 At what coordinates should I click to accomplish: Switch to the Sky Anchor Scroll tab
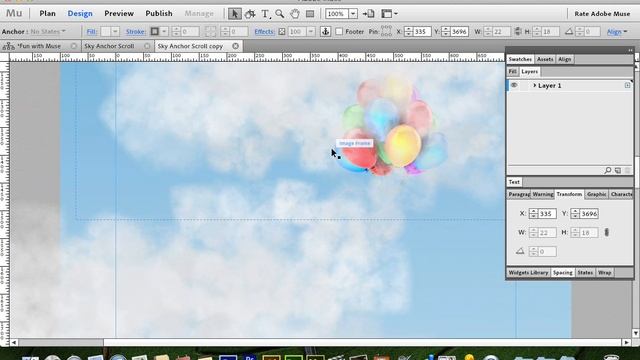click(x=109, y=46)
